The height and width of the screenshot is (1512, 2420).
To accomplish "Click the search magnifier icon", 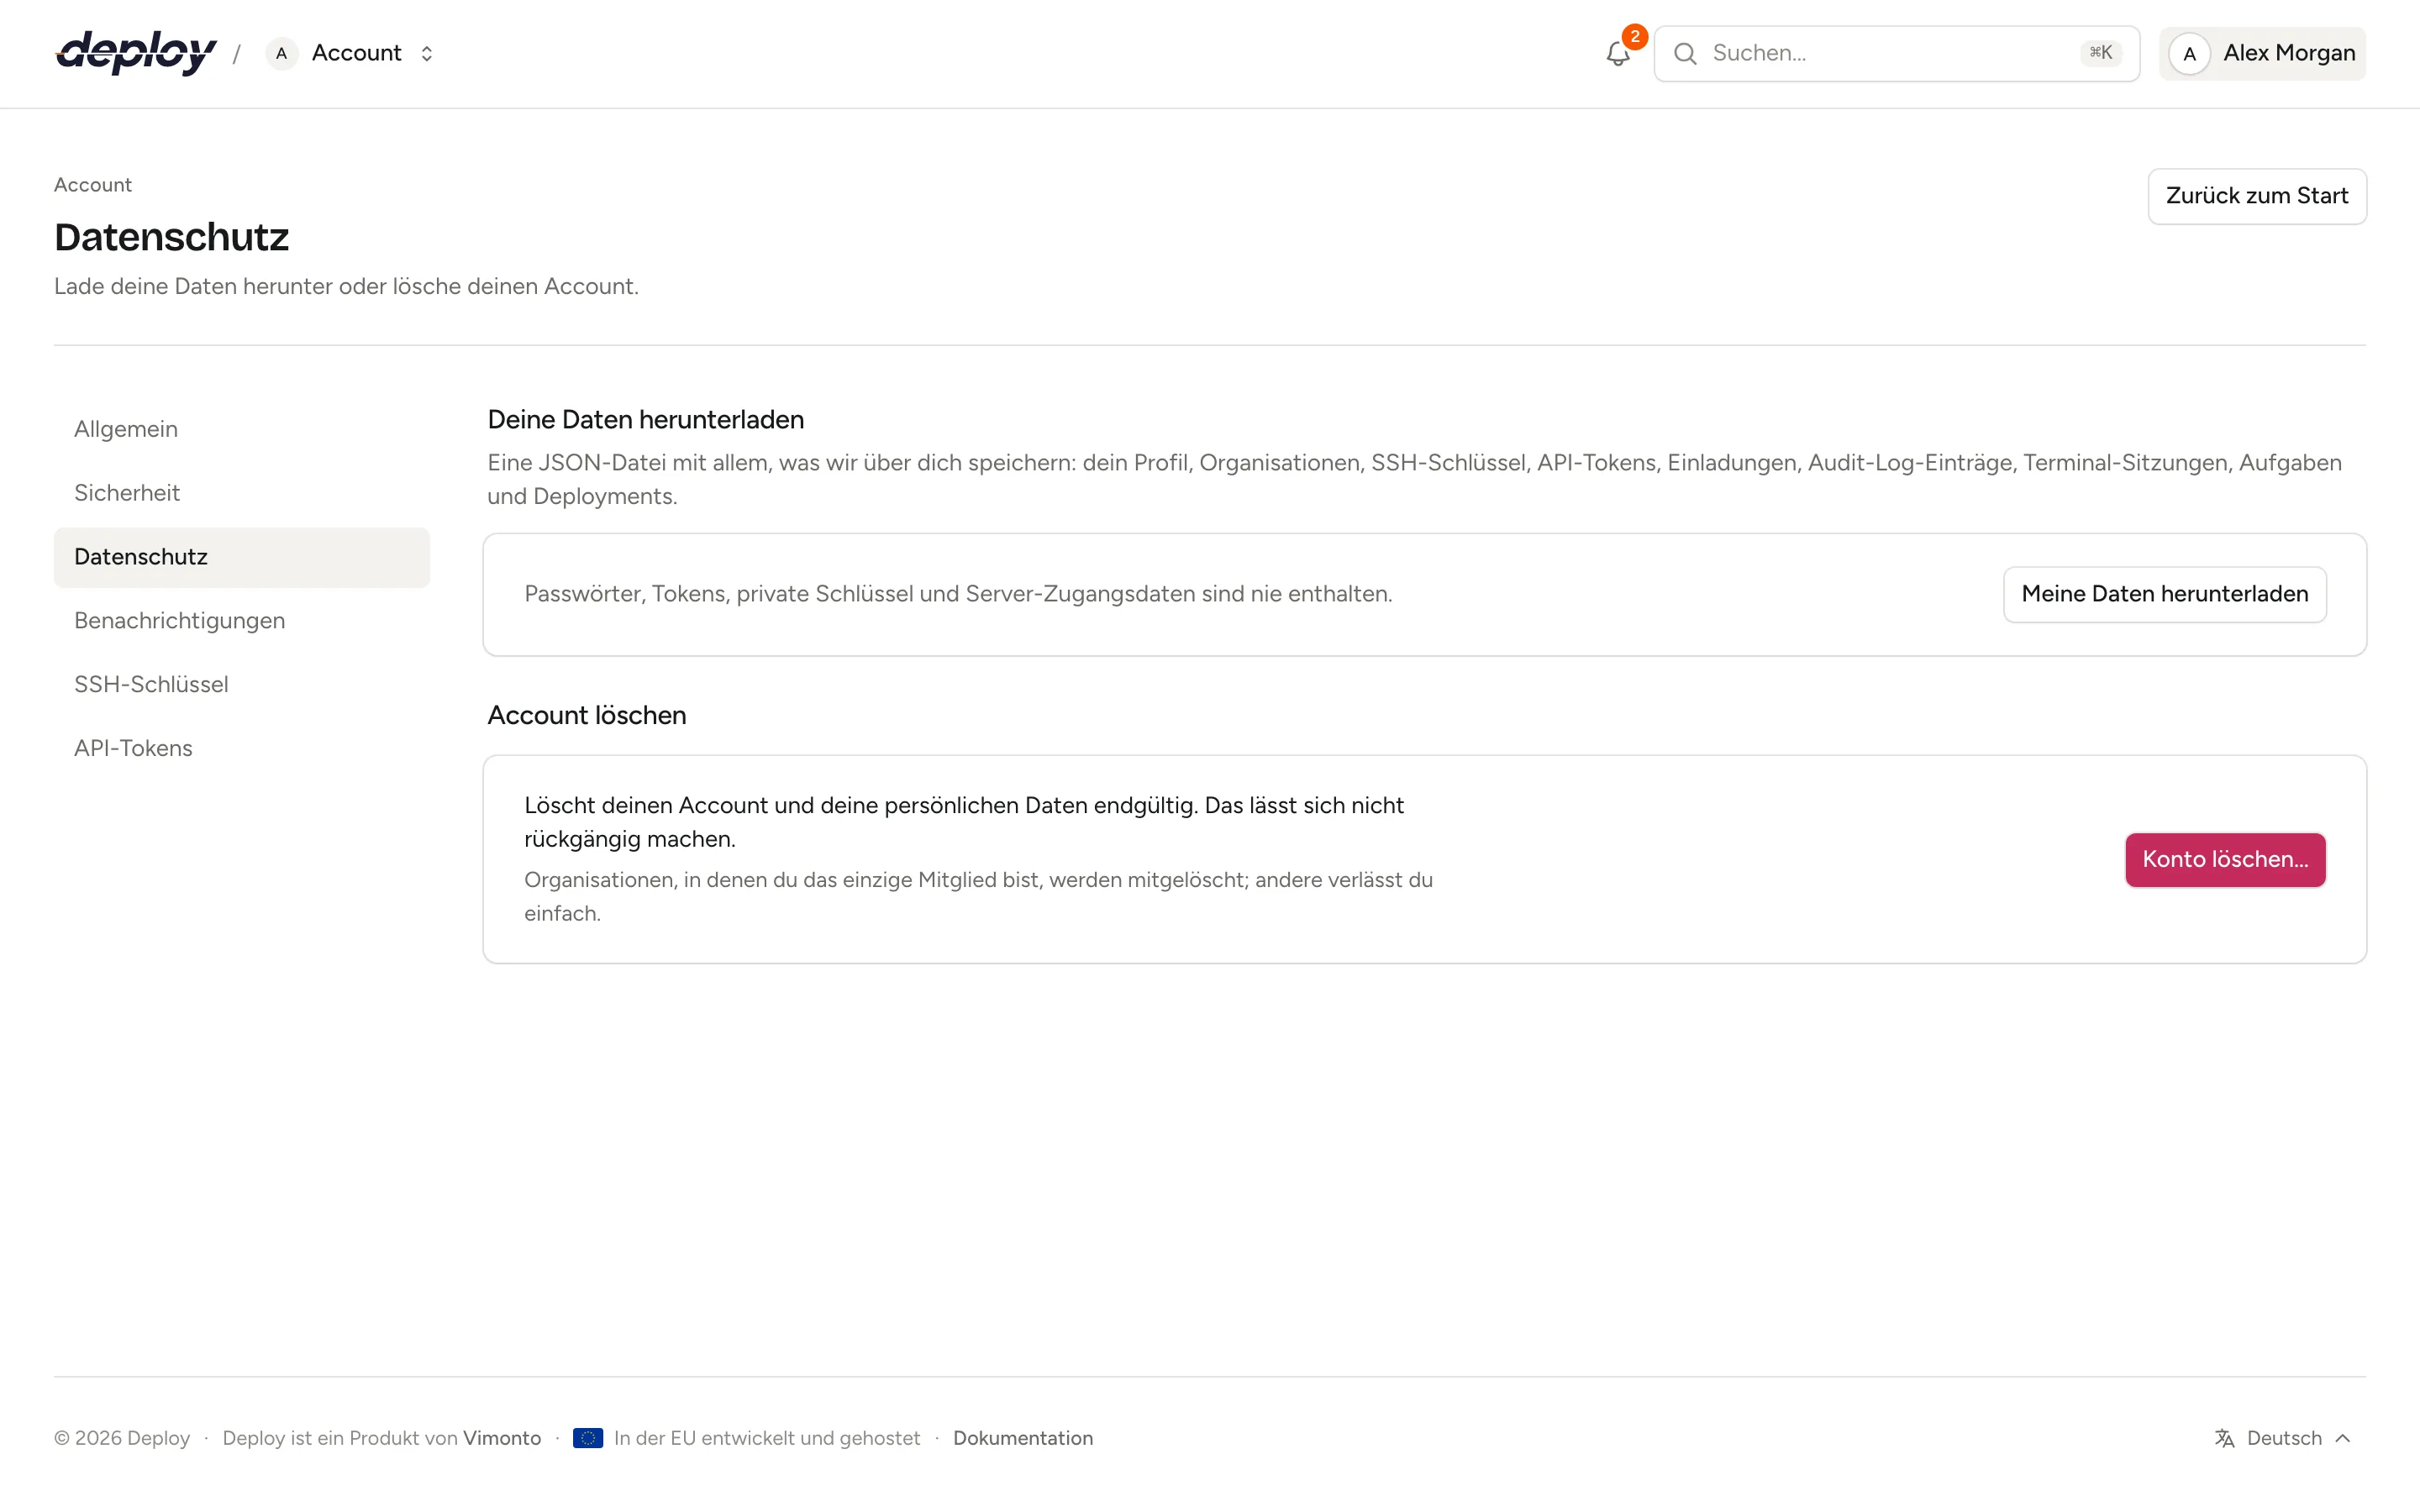I will pyautogui.click(x=1685, y=54).
